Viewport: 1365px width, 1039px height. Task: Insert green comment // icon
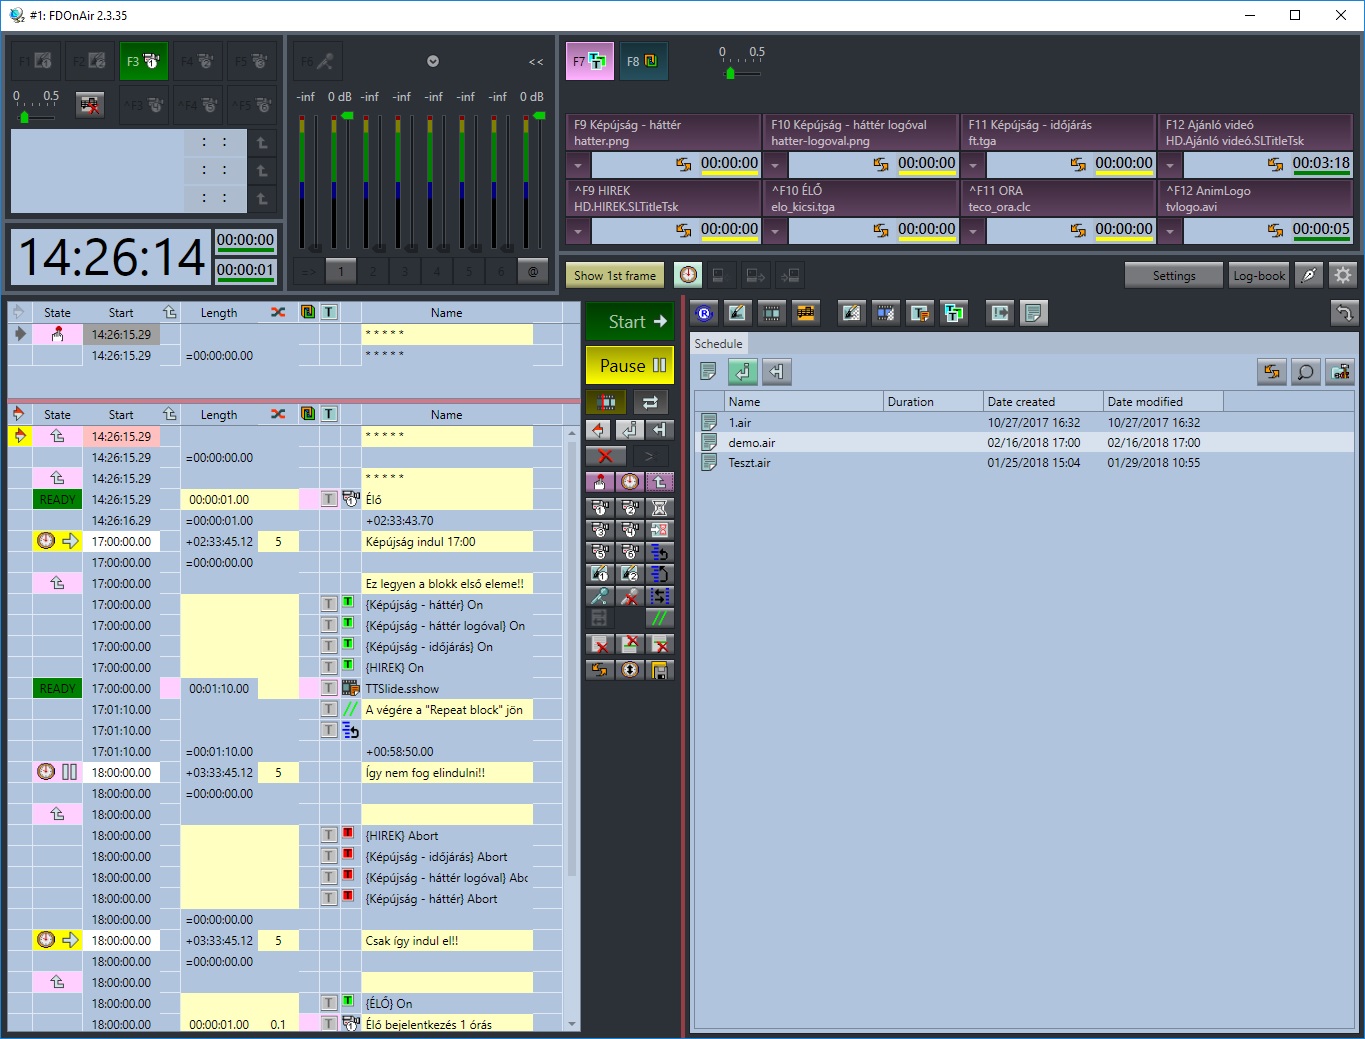click(660, 618)
